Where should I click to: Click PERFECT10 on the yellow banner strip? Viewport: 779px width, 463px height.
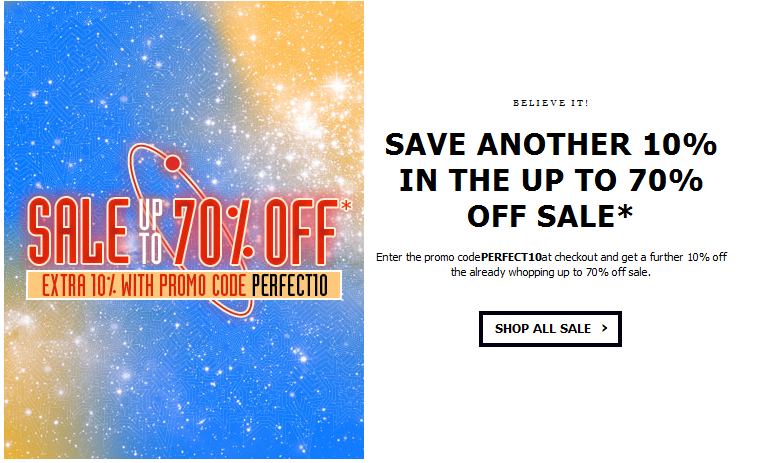coord(293,285)
